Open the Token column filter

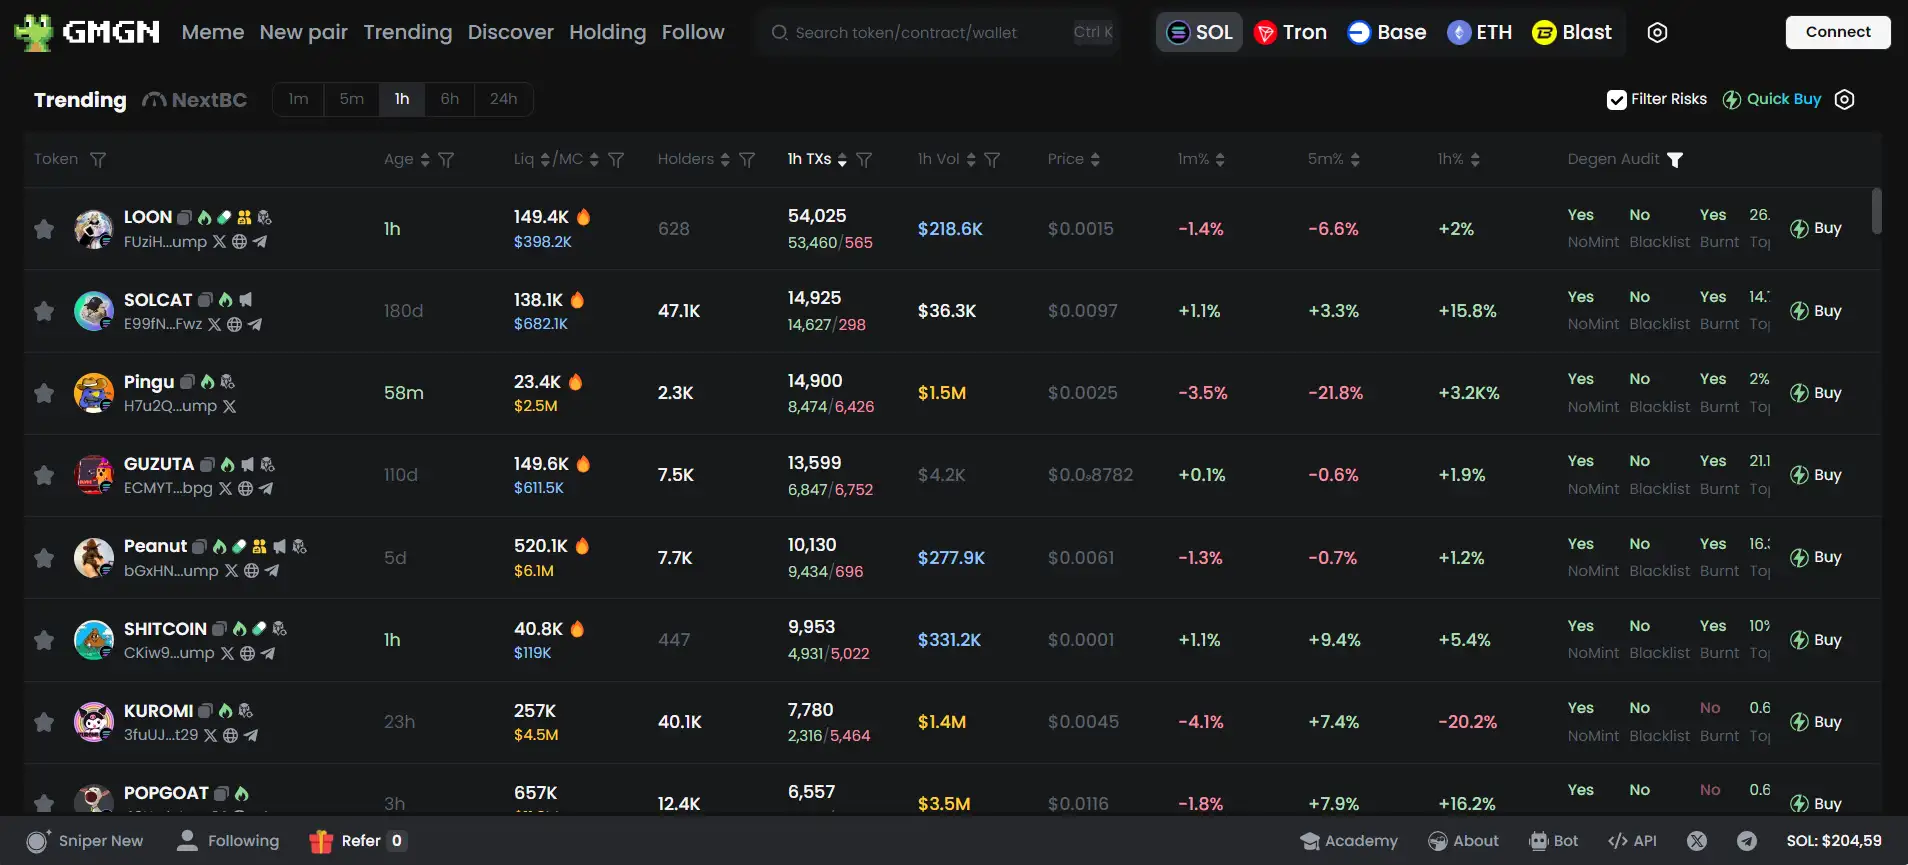(x=98, y=159)
